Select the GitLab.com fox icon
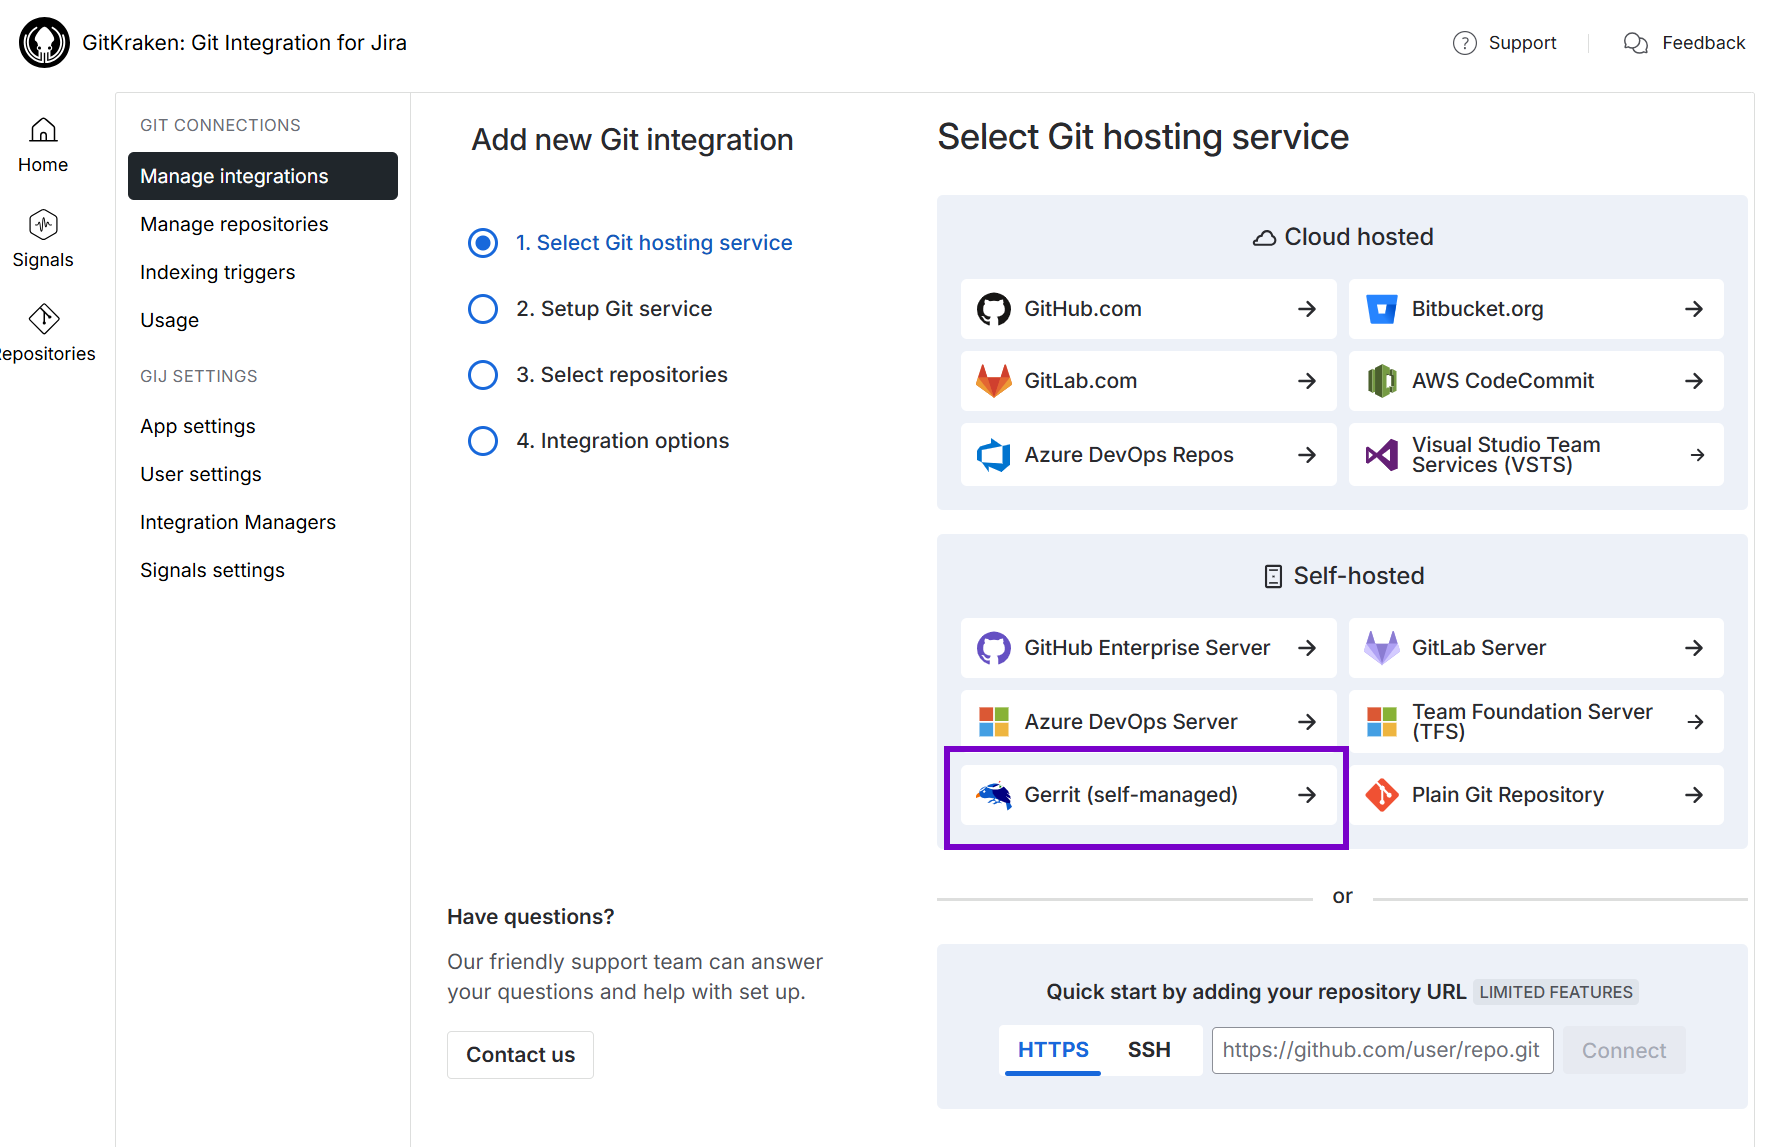 click(993, 381)
